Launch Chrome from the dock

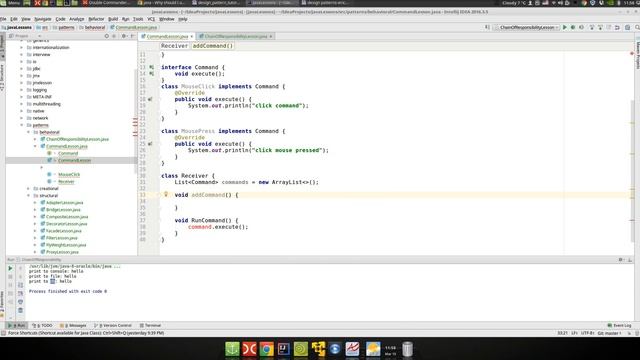click(x=267, y=349)
